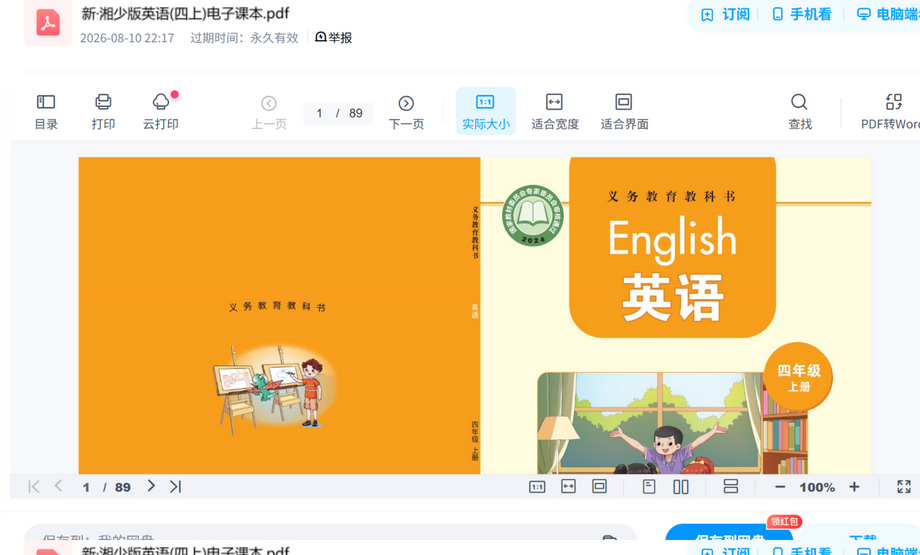Switch to two-page view in the bottom bar
Image resolution: width=920 pixels, height=555 pixels.
pyautogui.click(x=681, y=486)
